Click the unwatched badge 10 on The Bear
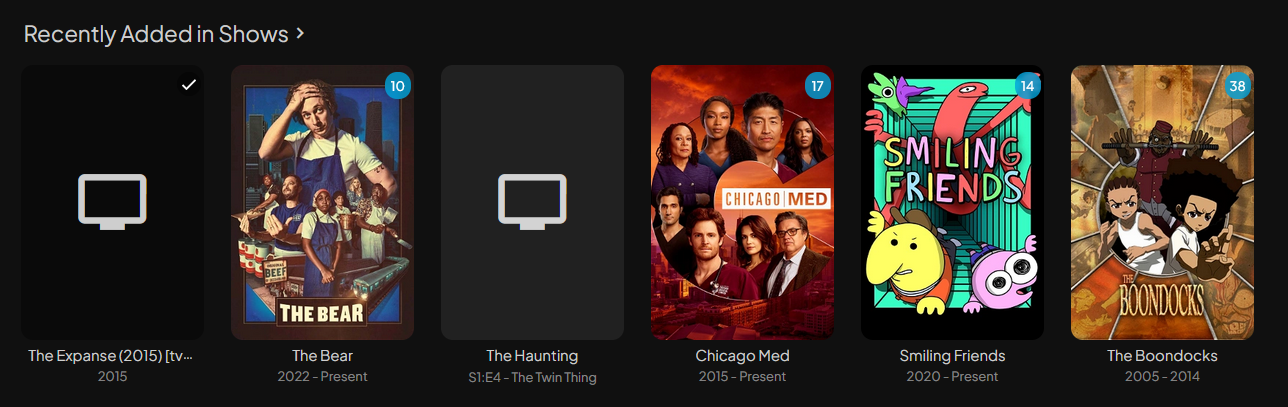 [398, 86]
